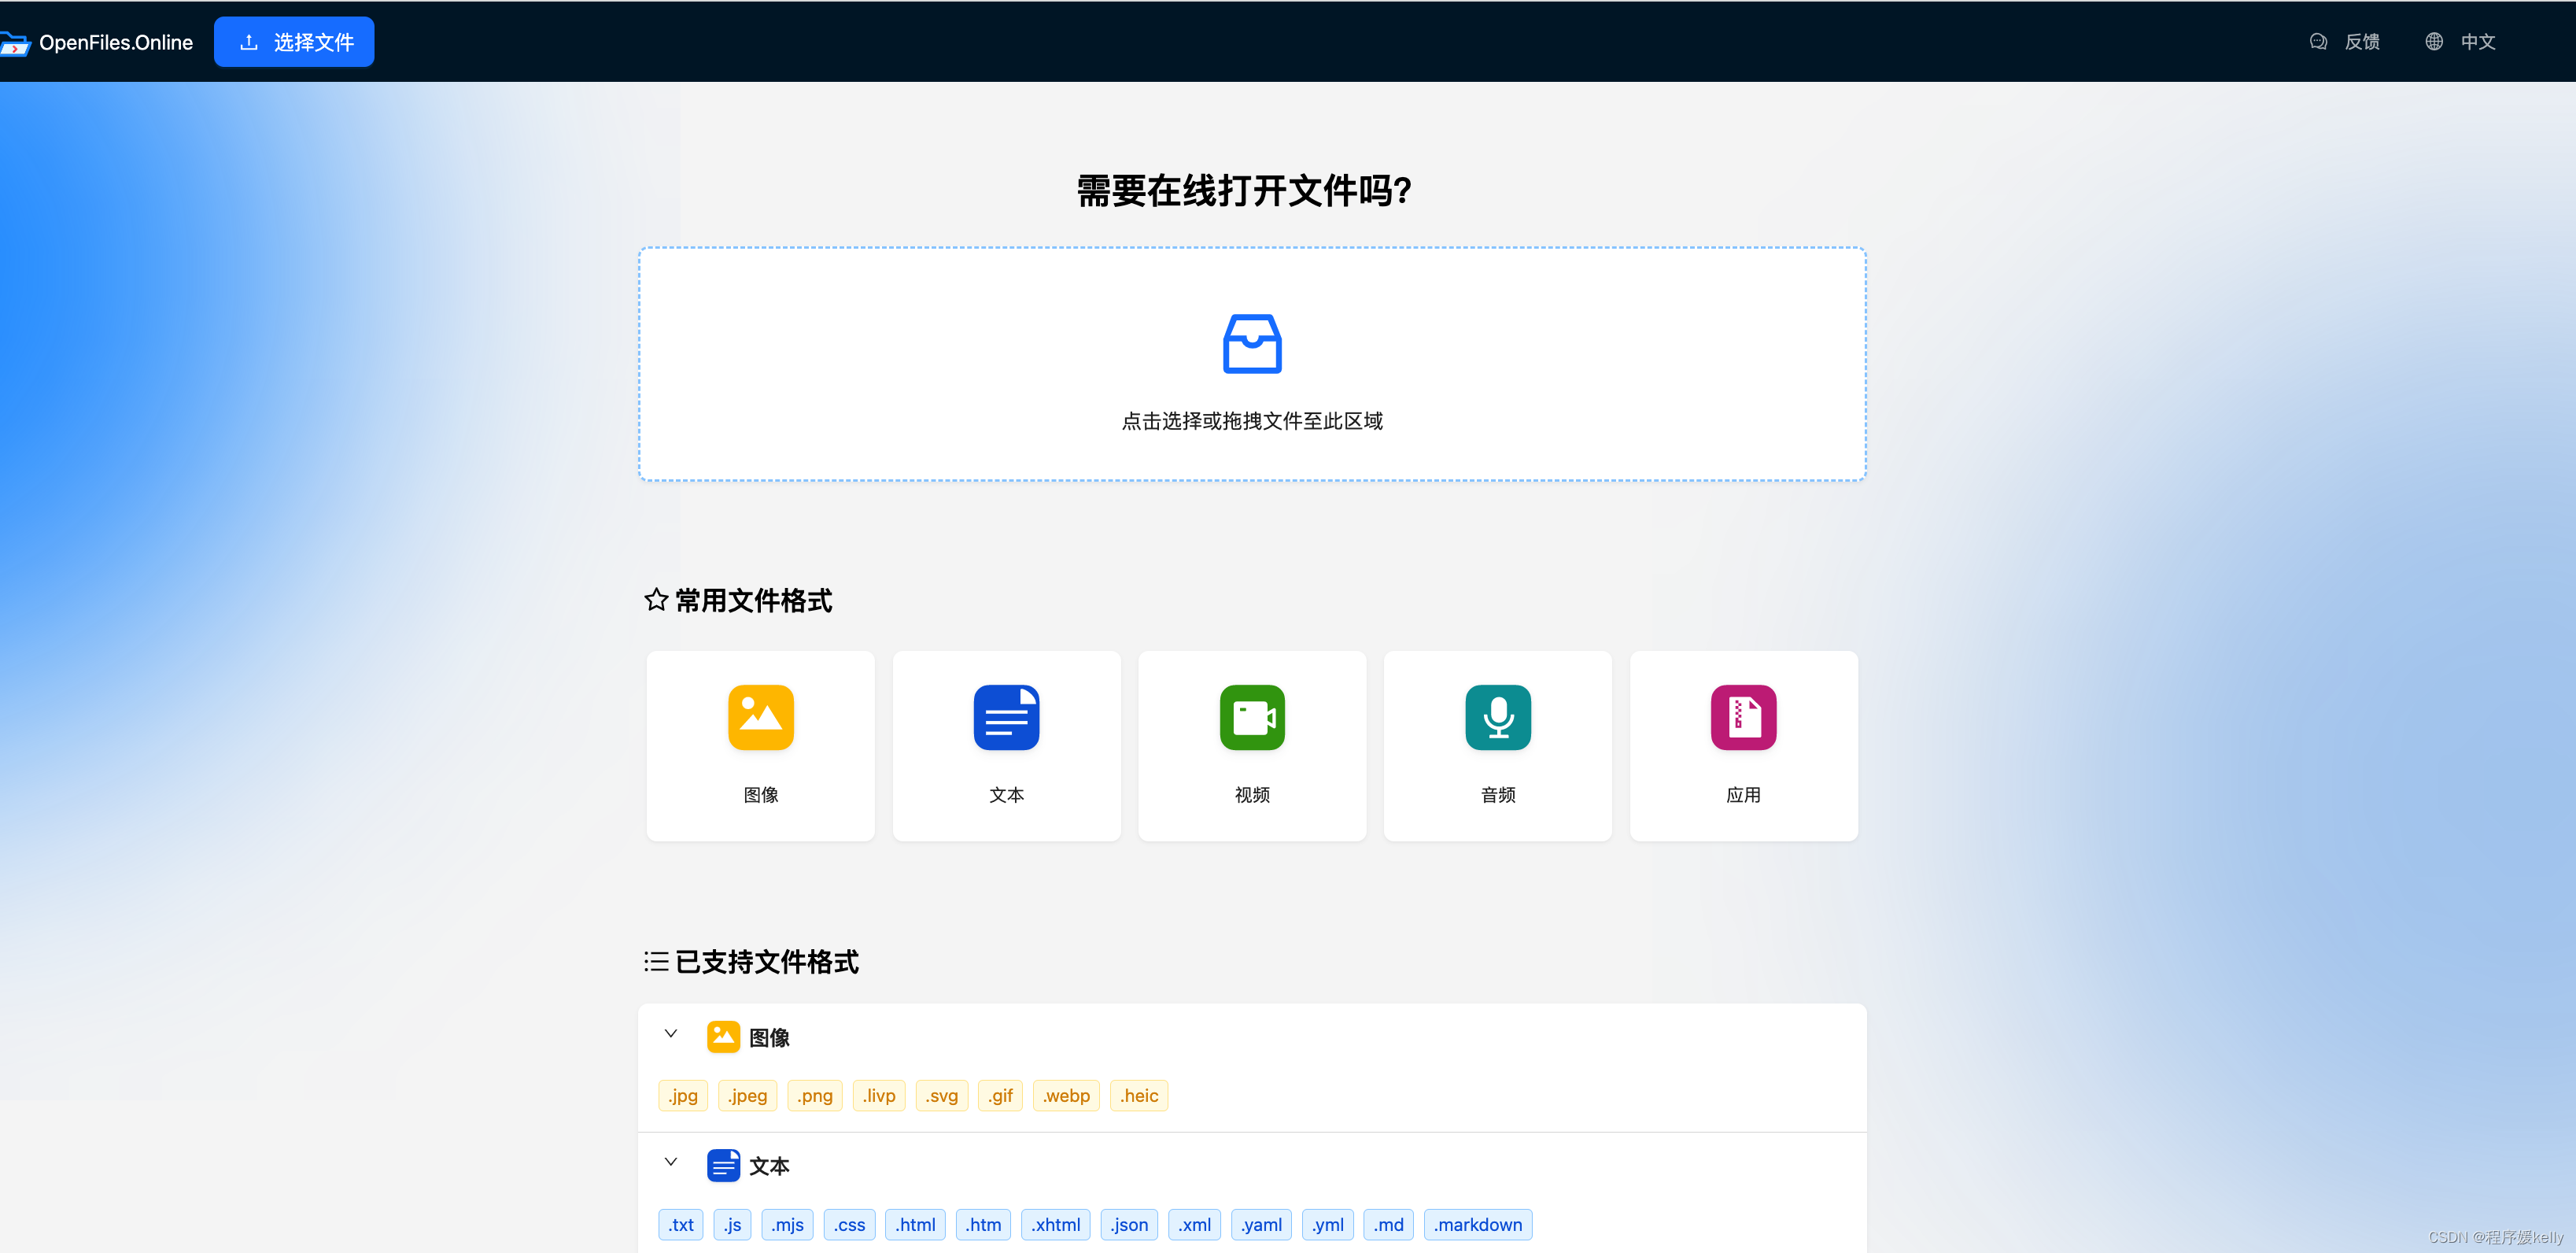
Task: Select the .json format tag
Action: pyautogui.click(x=1129, y=1225)
